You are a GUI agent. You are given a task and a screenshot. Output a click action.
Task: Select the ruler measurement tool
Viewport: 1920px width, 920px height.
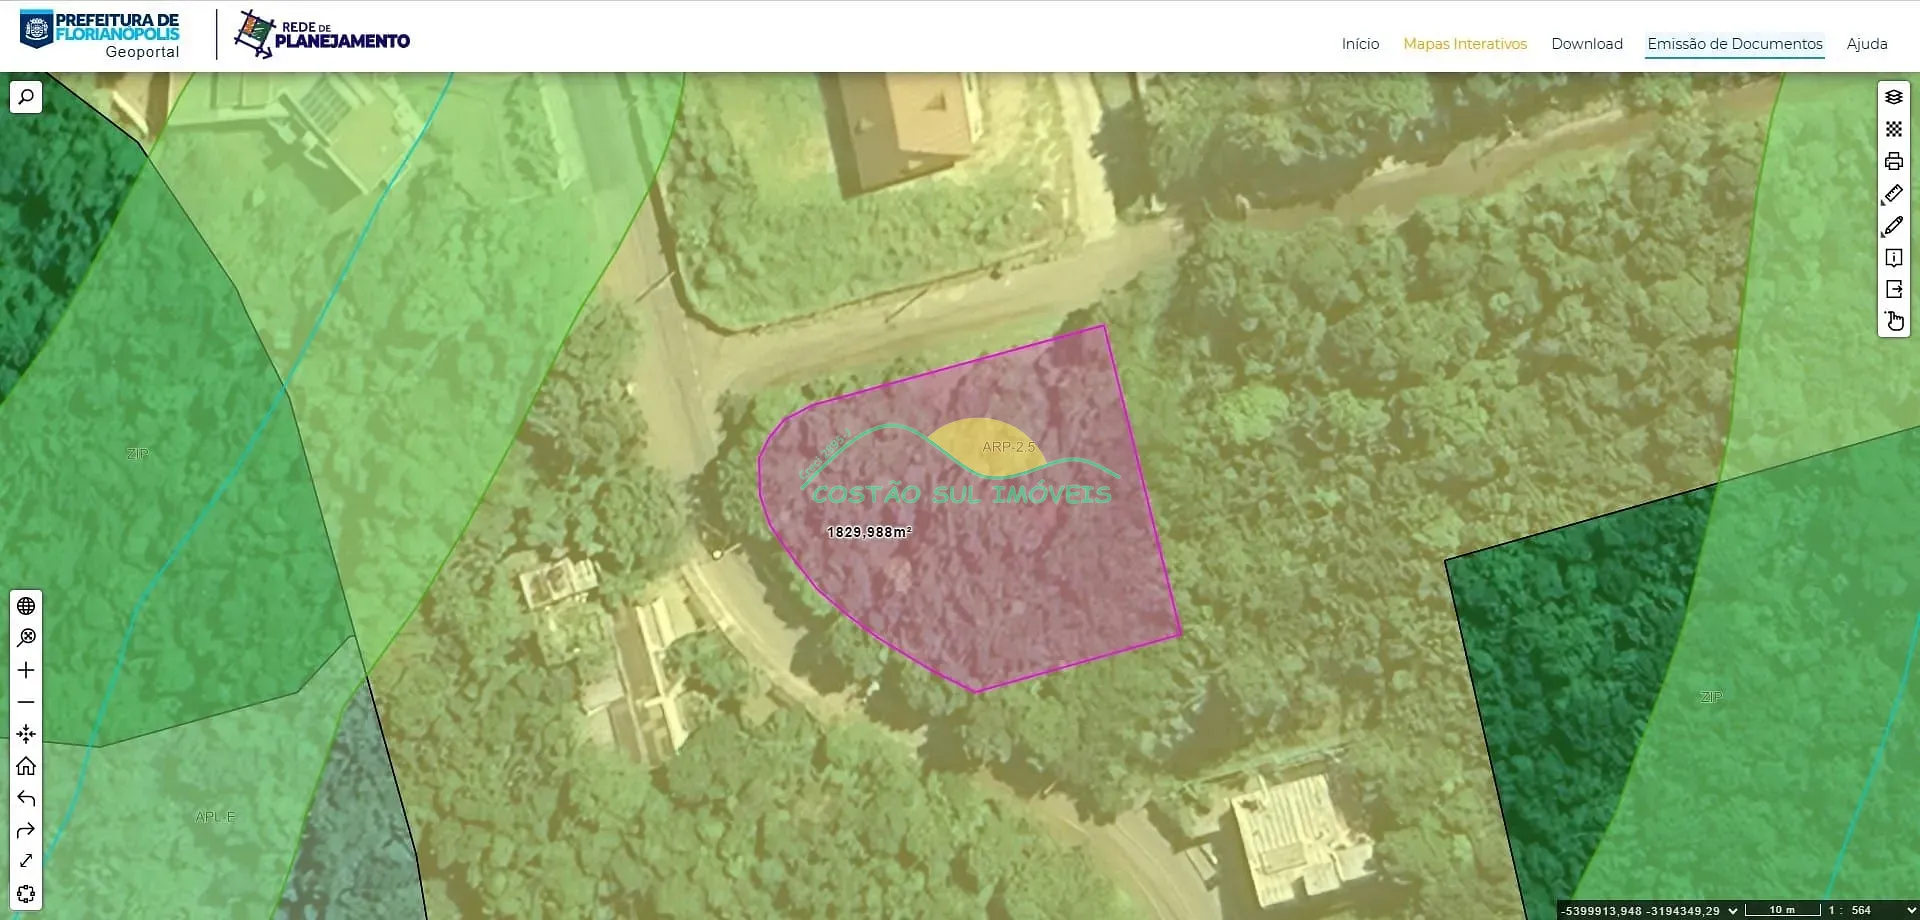(1893, 194)
